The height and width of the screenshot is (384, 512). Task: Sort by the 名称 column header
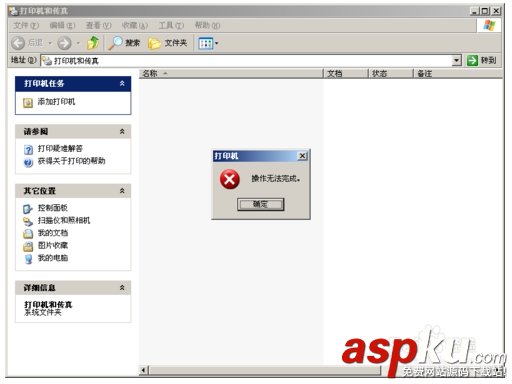click(x=231, y=73)
